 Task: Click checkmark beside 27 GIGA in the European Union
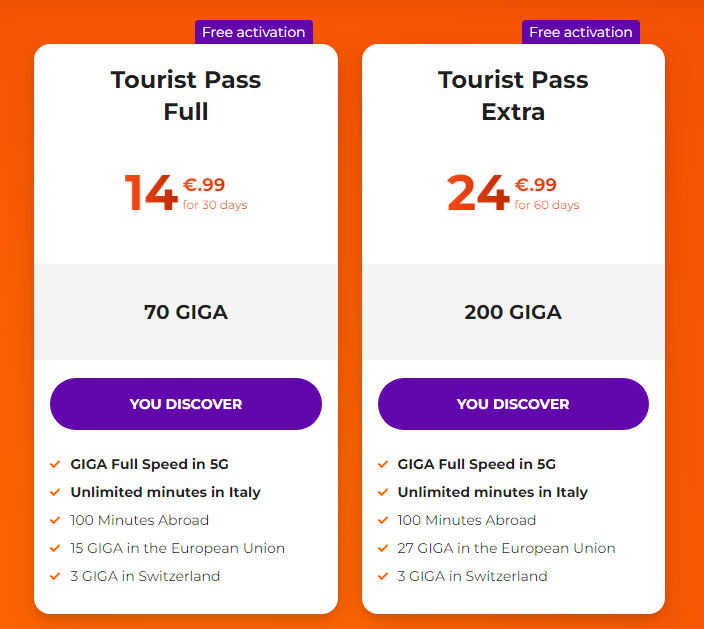383,548
